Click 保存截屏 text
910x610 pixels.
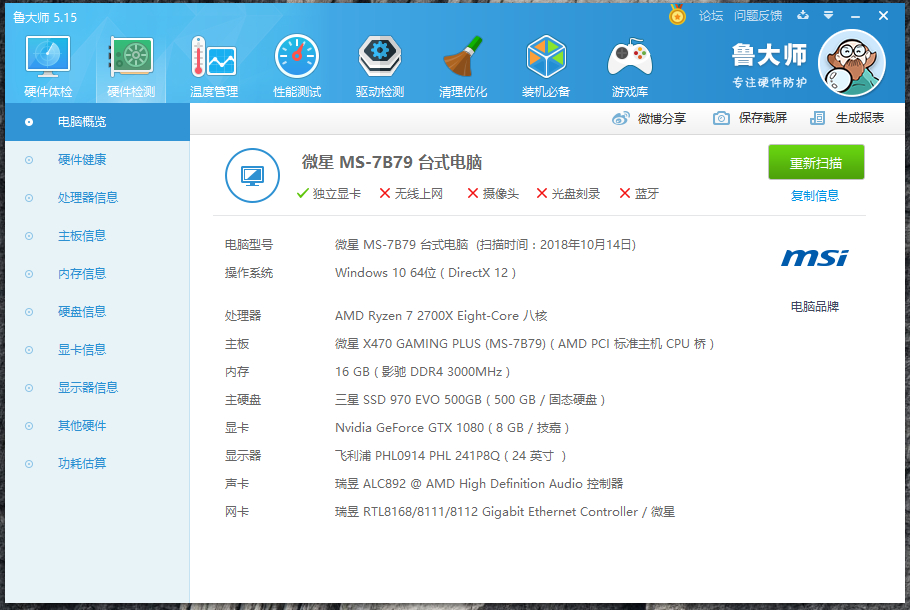click(763, 118)
